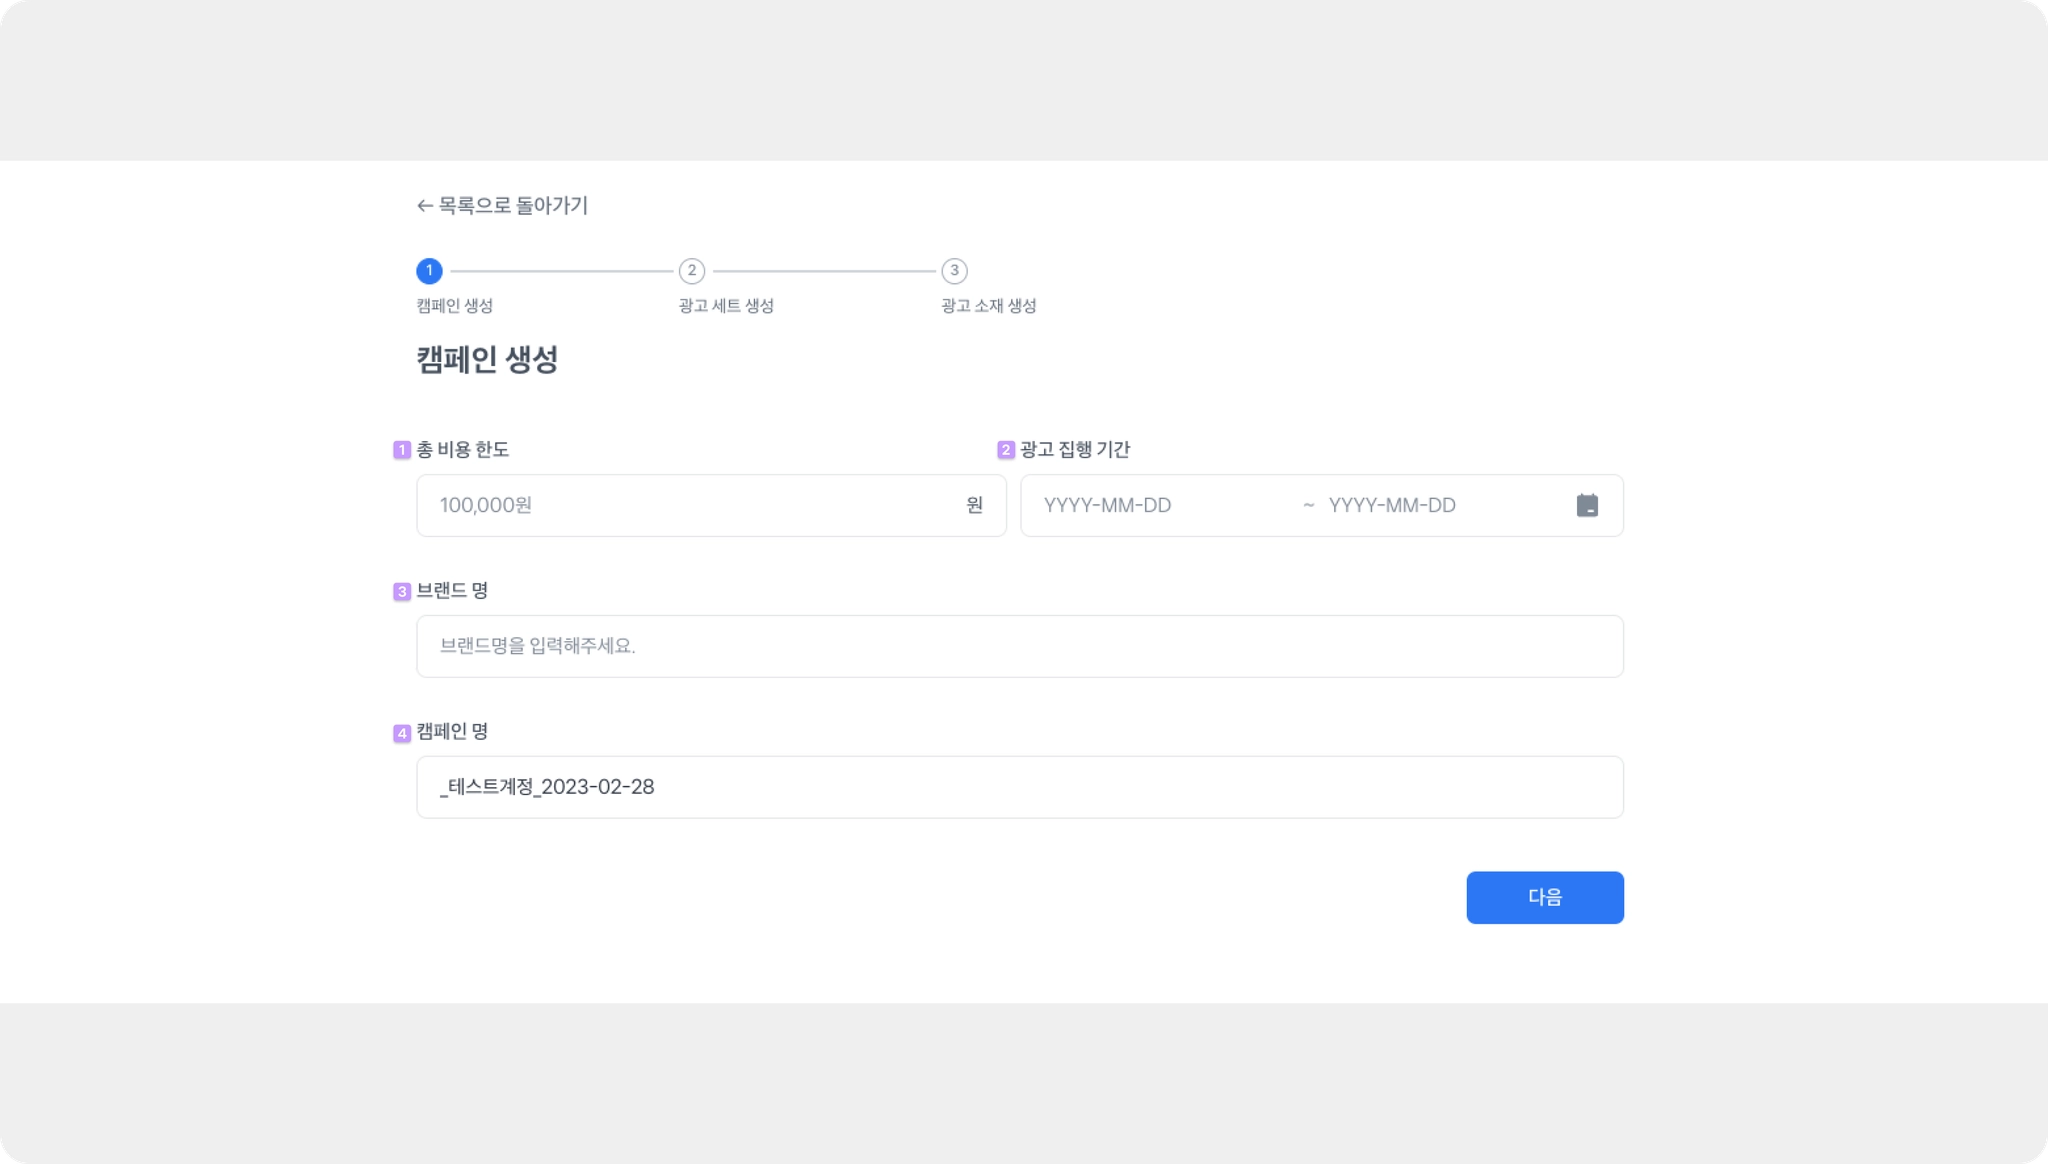This screenshot has width=2048, height=1164.
Task: Click purple badge number 2
Action: click(1006, 450)
